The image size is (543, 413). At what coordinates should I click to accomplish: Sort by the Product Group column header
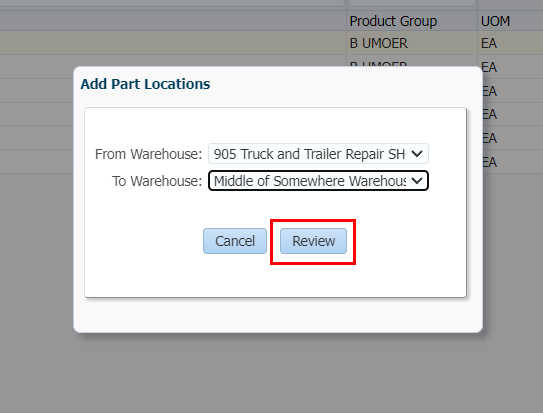[393, 21]
